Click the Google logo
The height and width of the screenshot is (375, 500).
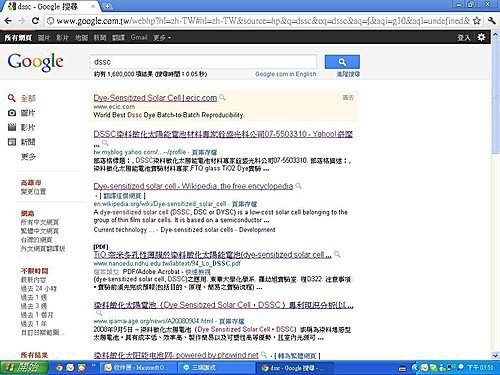click(35, 62)
